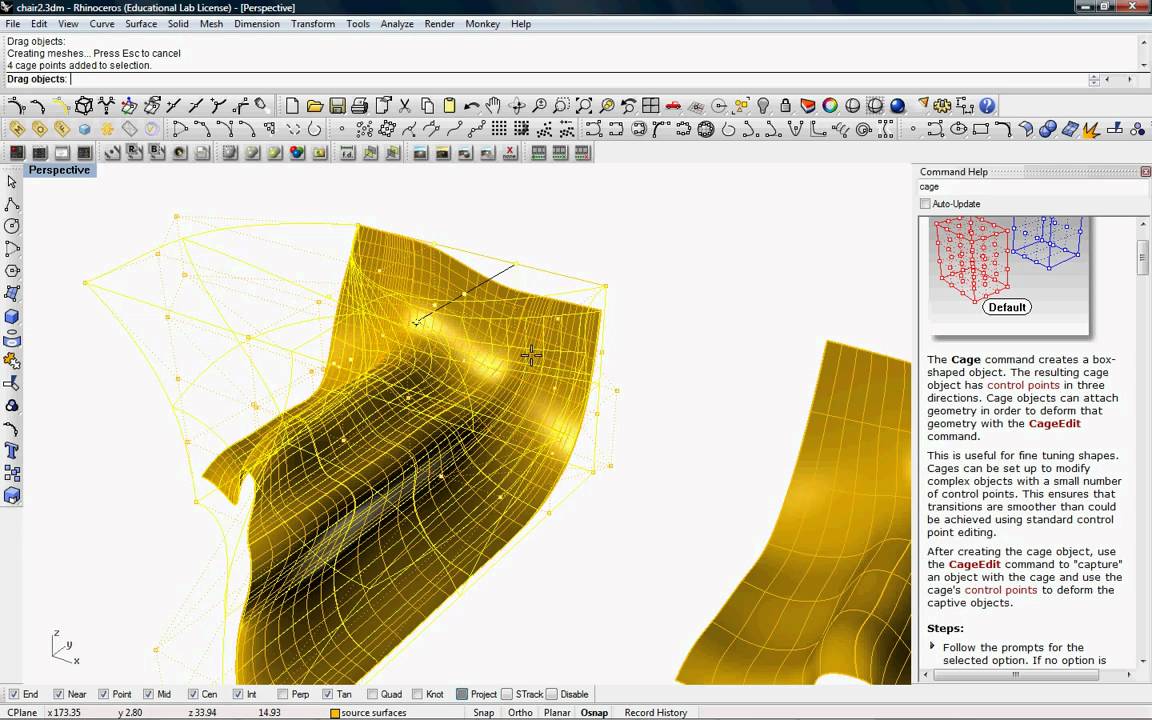Image resolution: width=1152 pixels, height=720 pixels.
Task: Open a file with the folder icon
Action: click(x=314, y=106)
